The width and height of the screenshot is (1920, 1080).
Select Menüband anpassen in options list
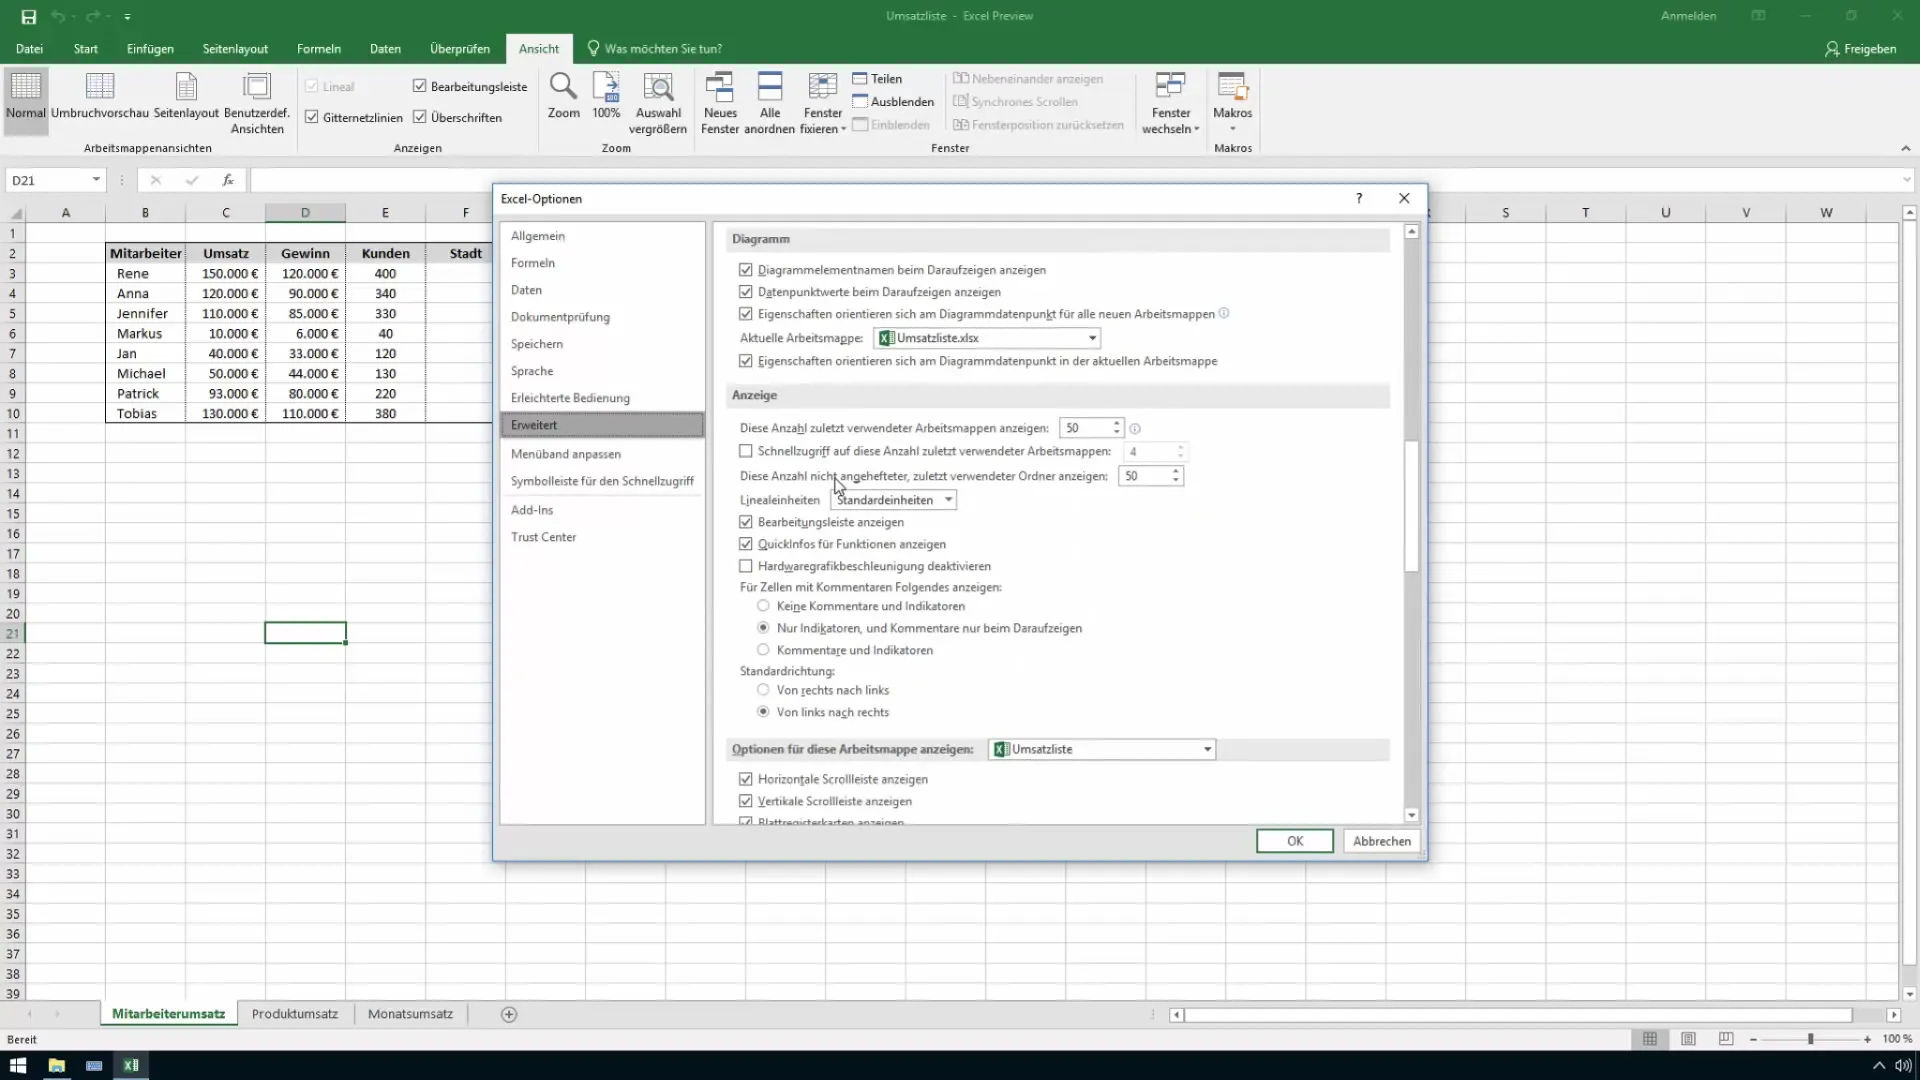tap(602, 454)
